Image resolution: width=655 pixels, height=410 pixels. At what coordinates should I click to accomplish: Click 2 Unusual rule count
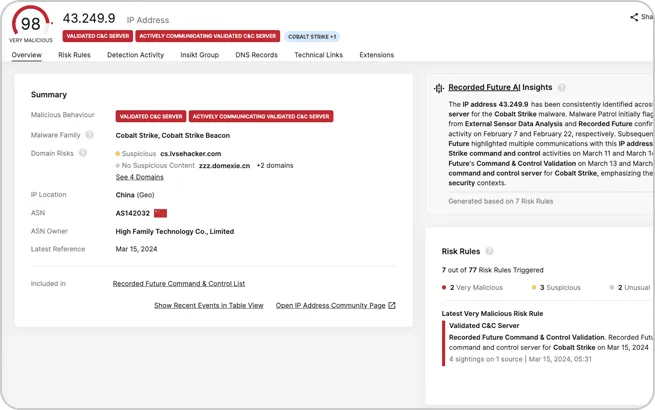(x=630, y=288)
